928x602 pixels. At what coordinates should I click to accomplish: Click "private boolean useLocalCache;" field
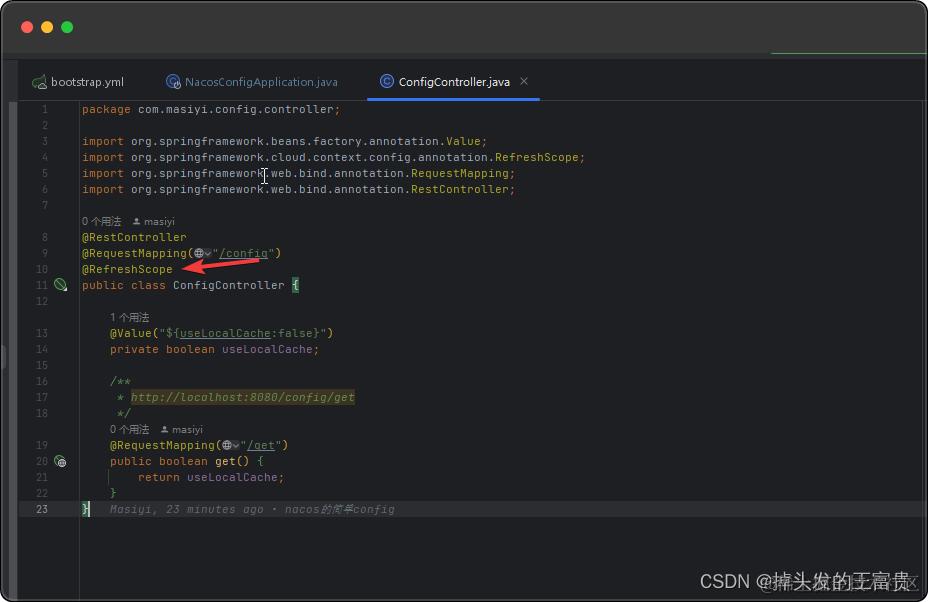214,349
